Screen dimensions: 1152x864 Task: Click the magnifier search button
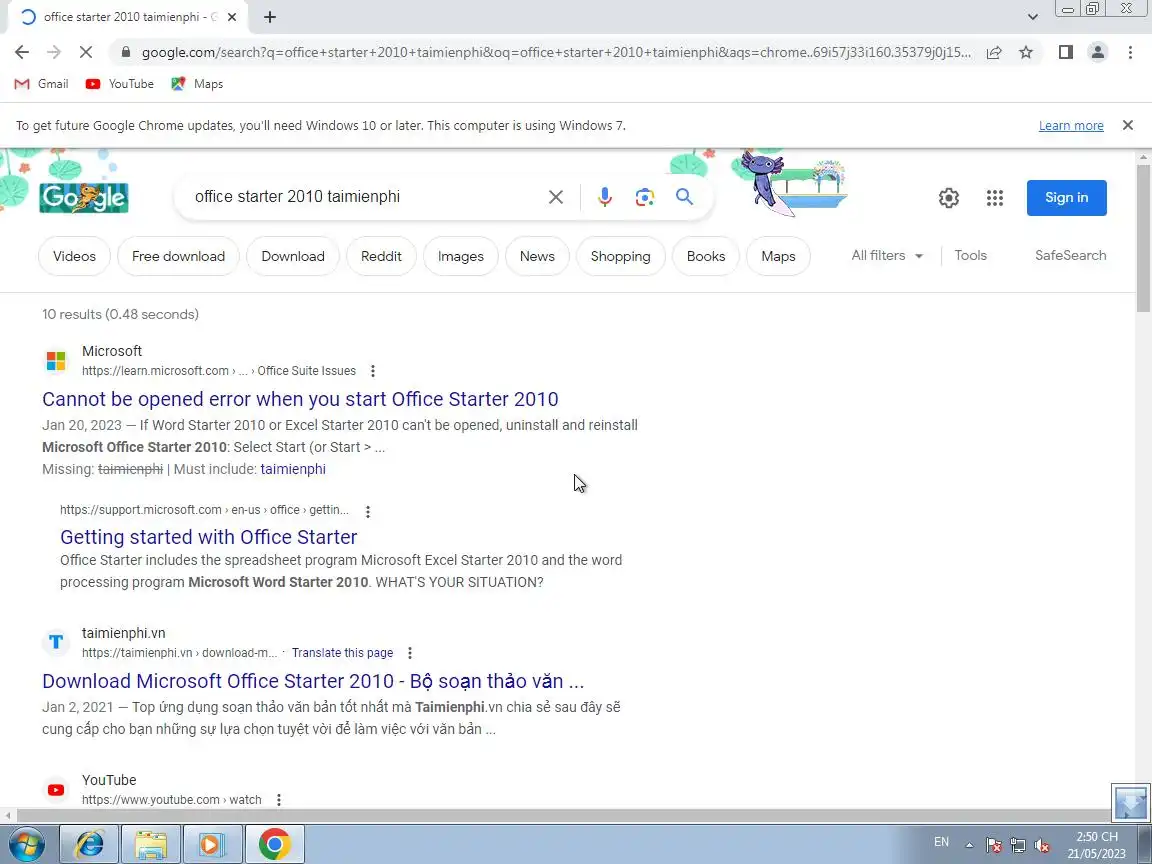[x=684, y=197]
